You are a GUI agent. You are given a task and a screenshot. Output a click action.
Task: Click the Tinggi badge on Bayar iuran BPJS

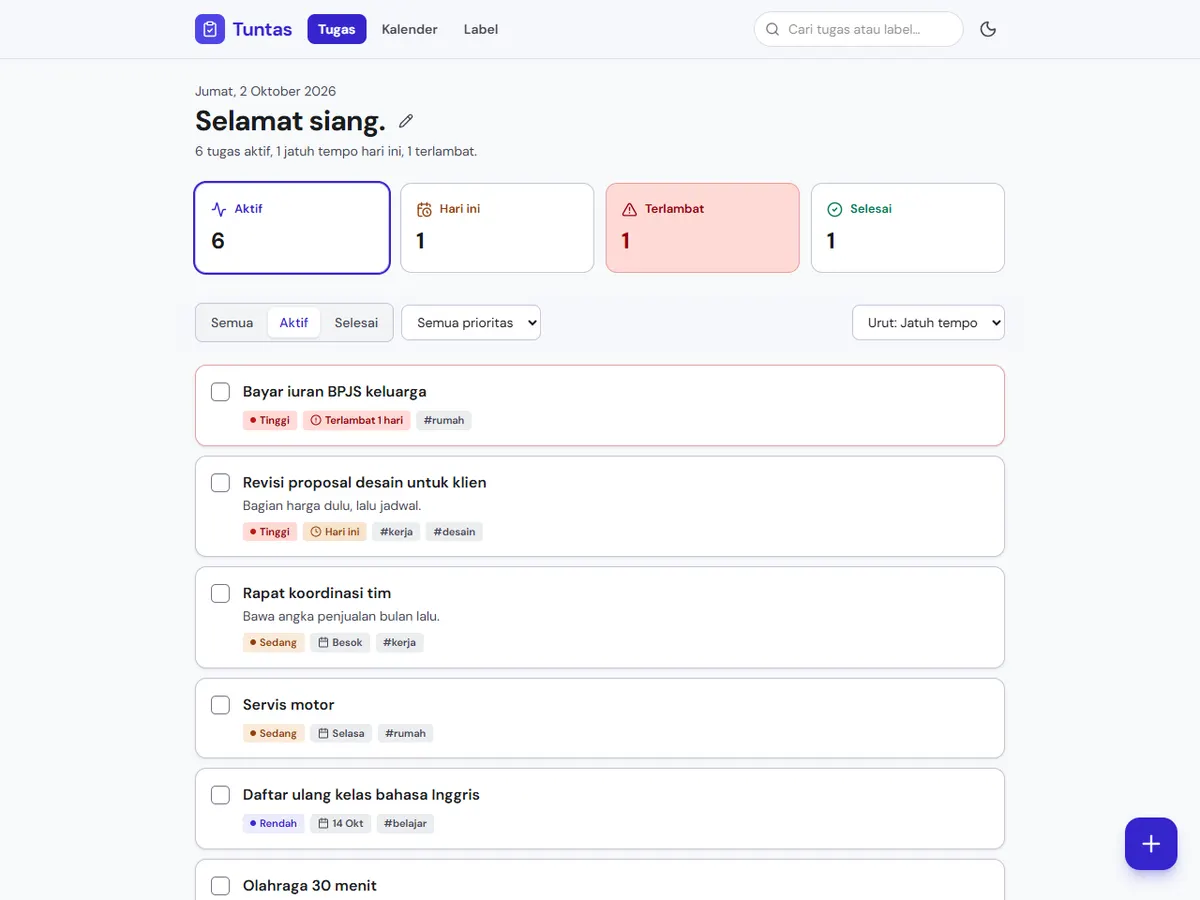(270, 420)
